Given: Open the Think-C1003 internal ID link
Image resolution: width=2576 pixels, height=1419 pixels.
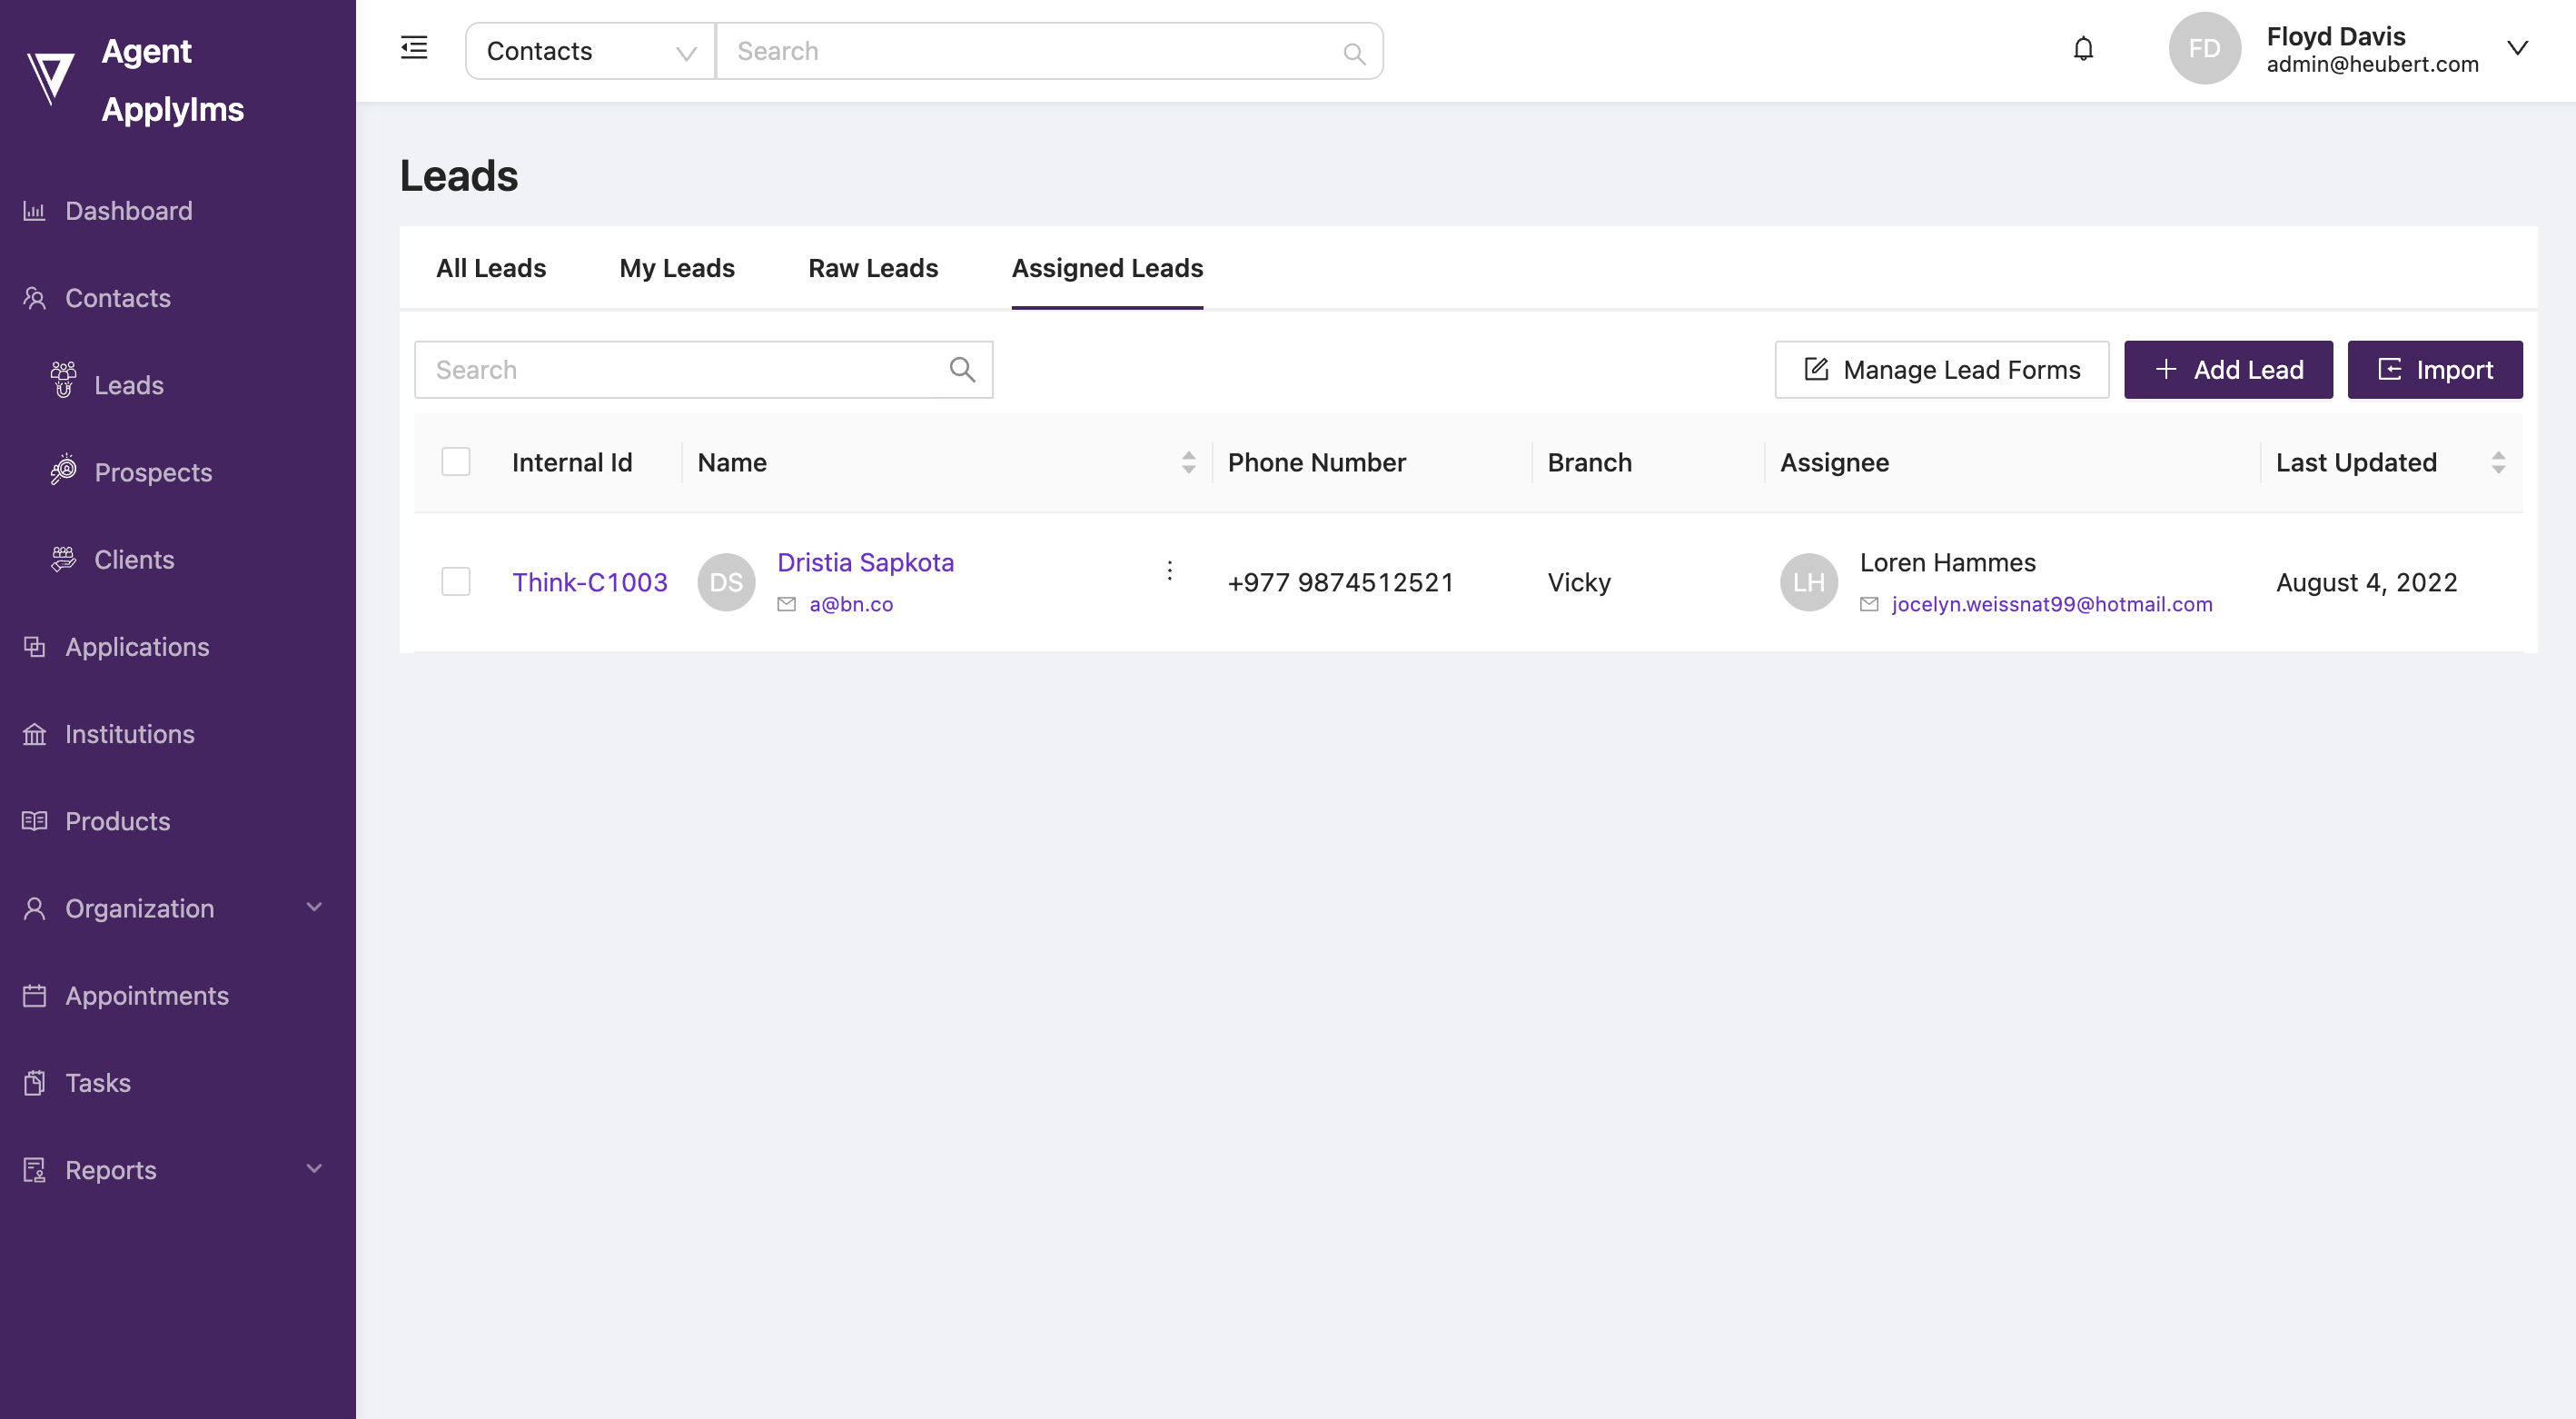Looking at the screenshot, I should (x=590, y=582).
